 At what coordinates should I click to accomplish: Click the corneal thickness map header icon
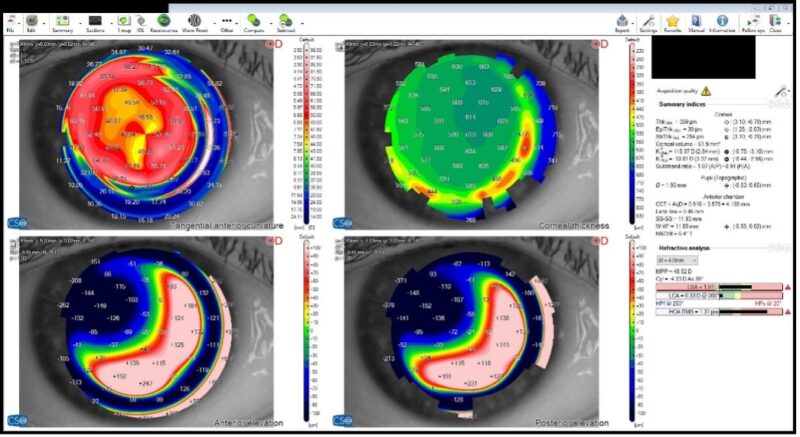click(x=339, y=47)
